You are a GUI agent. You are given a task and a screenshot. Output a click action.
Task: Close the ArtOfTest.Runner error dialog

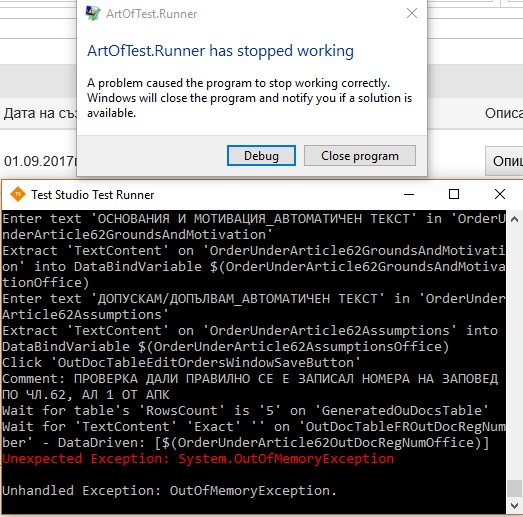pyautogui.click(x=412, y=13)
